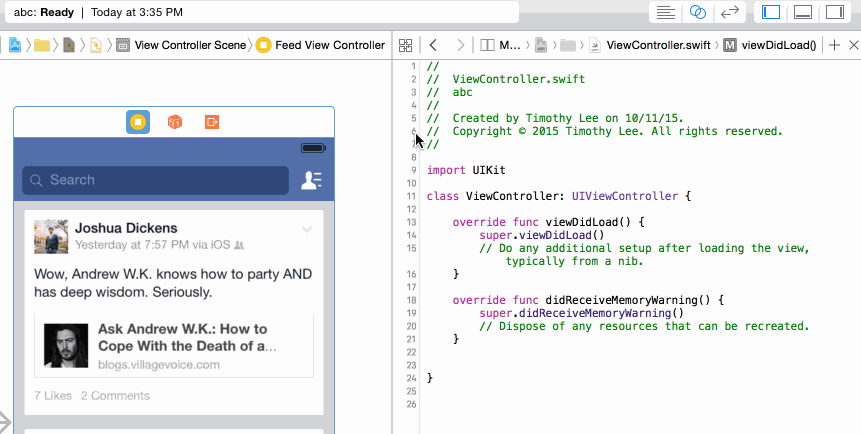Go forward in the assistant editor history

(x=461, y=45)
